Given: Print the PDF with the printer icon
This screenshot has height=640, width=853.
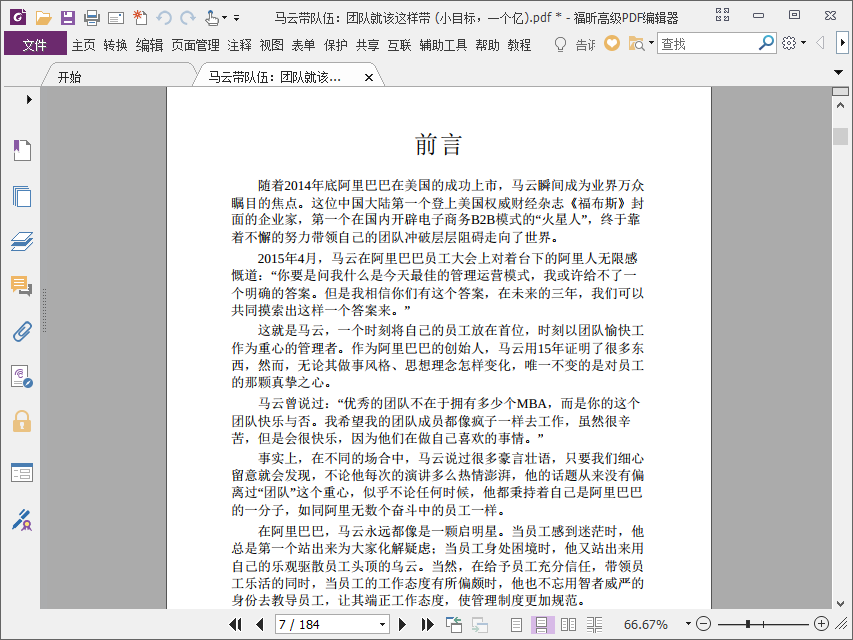Looking at the screenshot, I should pyautogui.click(x=92, y=18).
